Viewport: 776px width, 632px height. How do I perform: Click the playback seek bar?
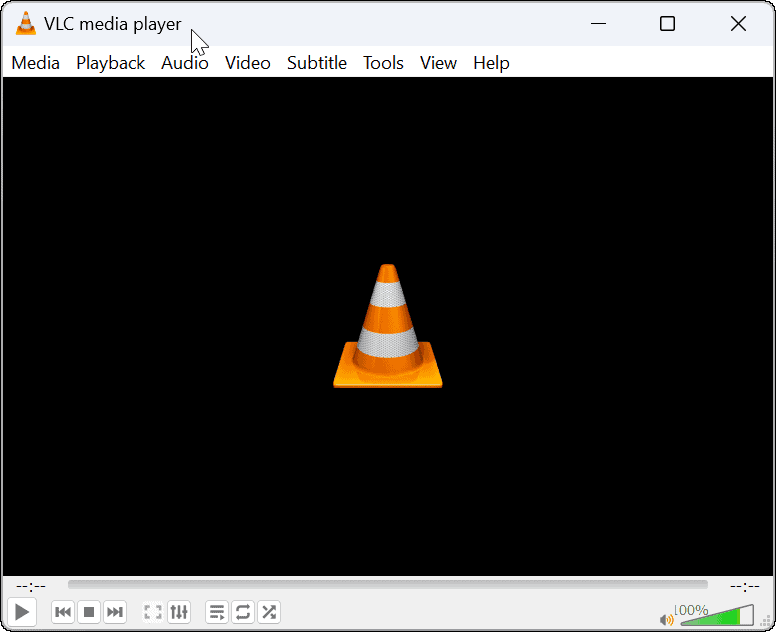(388, 584)
